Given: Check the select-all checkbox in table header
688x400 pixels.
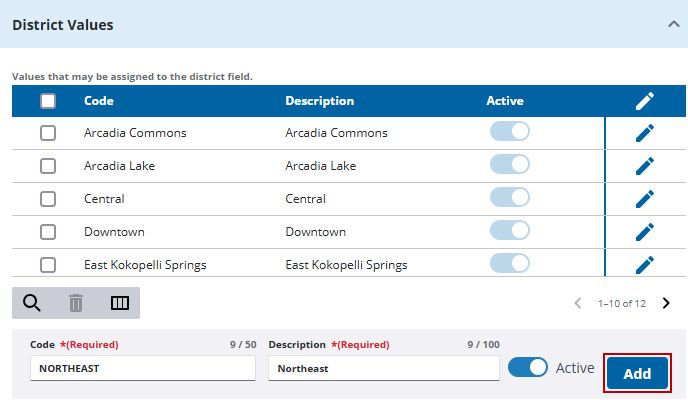Looking at the screenshot, I should [x=48, y=101].
